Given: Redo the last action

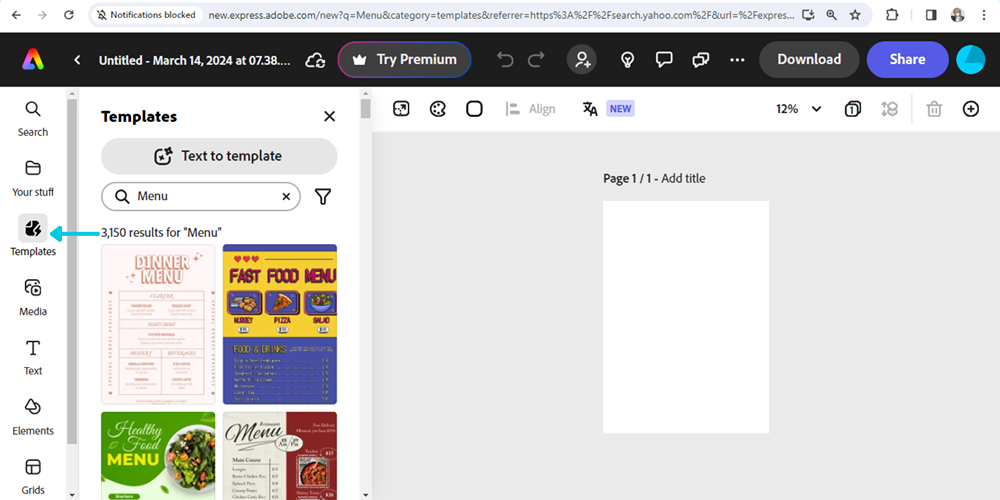Looking at the screenshot, I should pyautogui.click(x=536, y=60).
